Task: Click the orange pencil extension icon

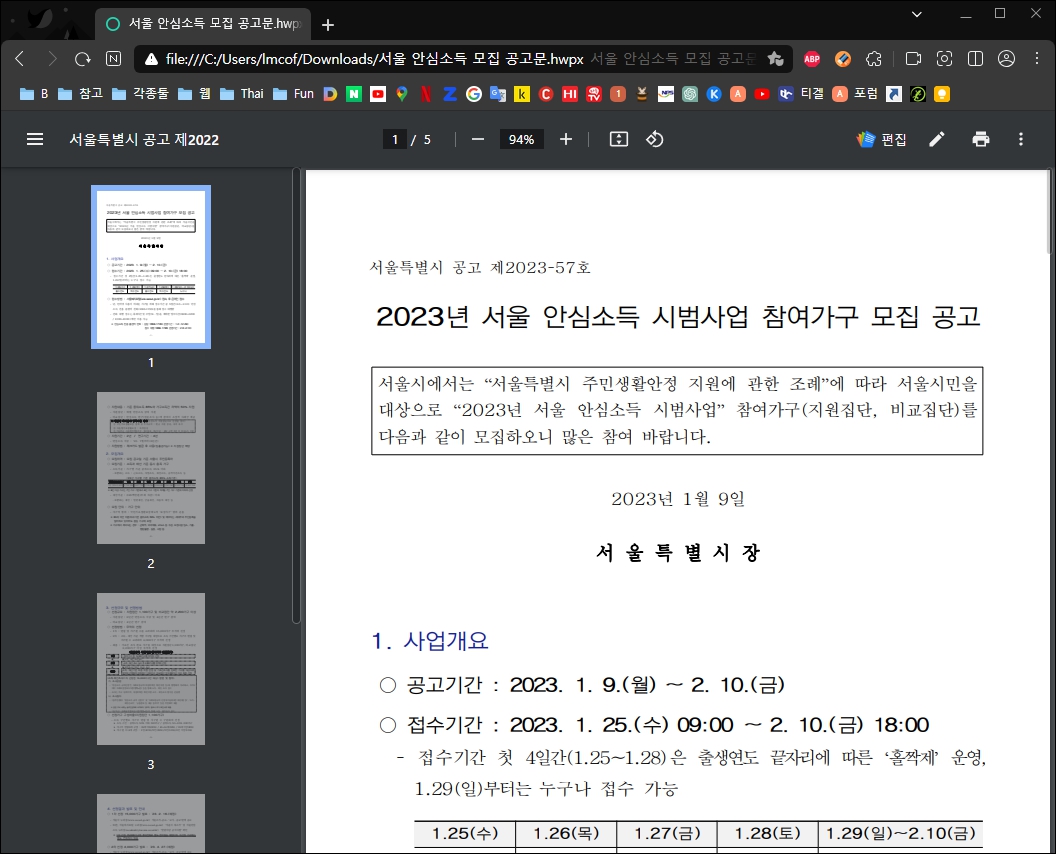Action: click(x=843, y=59)
